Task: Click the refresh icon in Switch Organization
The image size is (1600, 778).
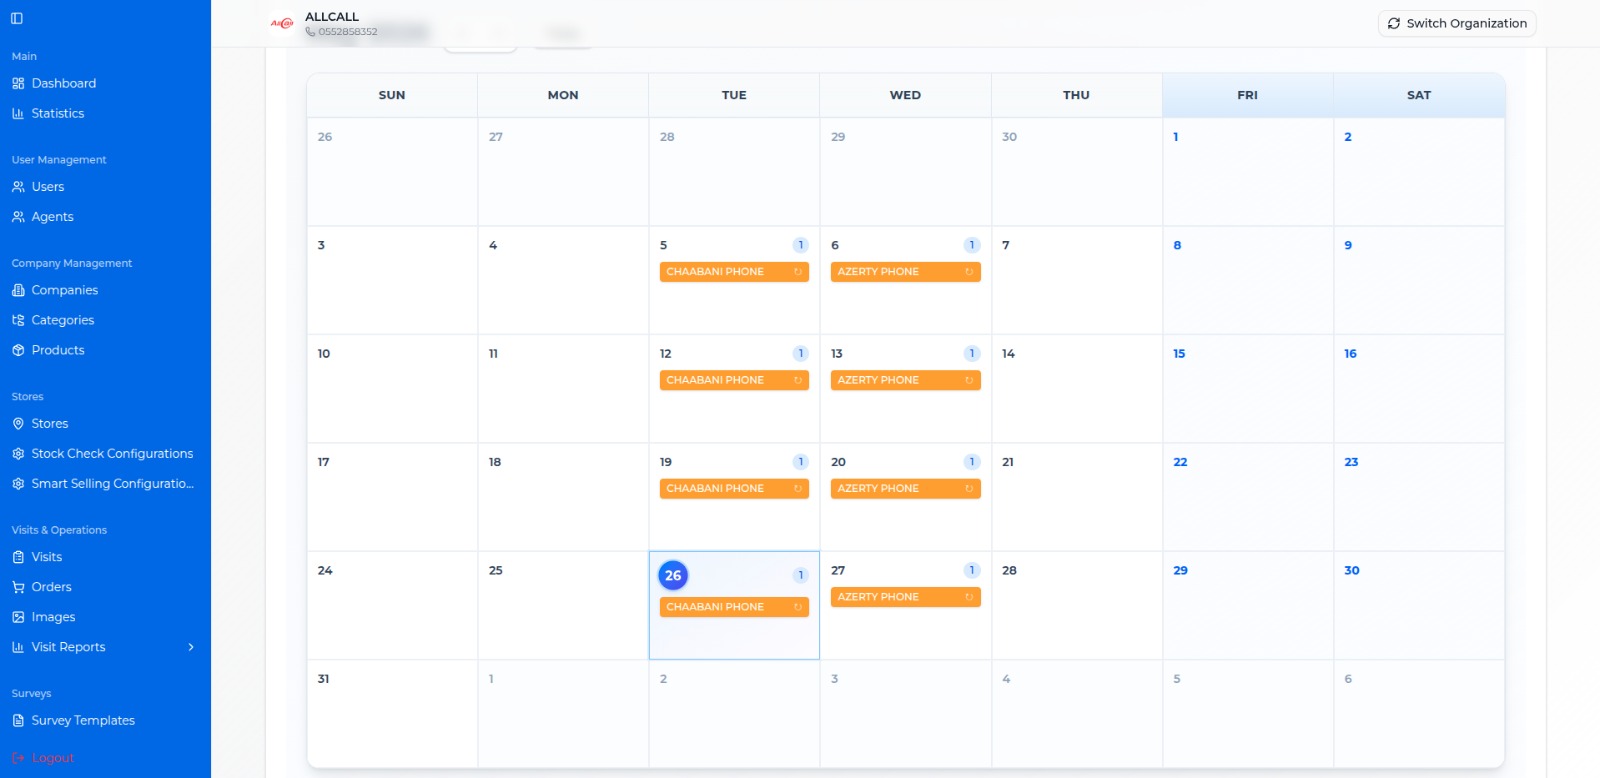Action: (x=1394, y=23)
